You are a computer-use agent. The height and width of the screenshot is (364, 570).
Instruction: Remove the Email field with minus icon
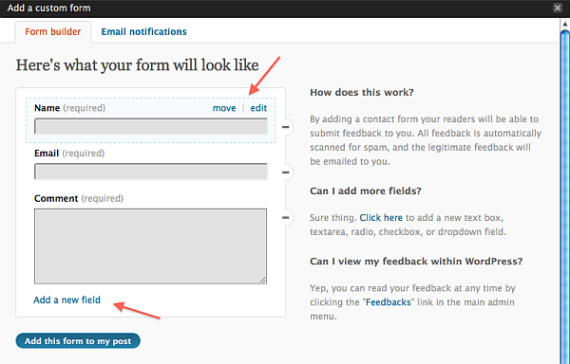pyautogui.click(x=286, y=172)
